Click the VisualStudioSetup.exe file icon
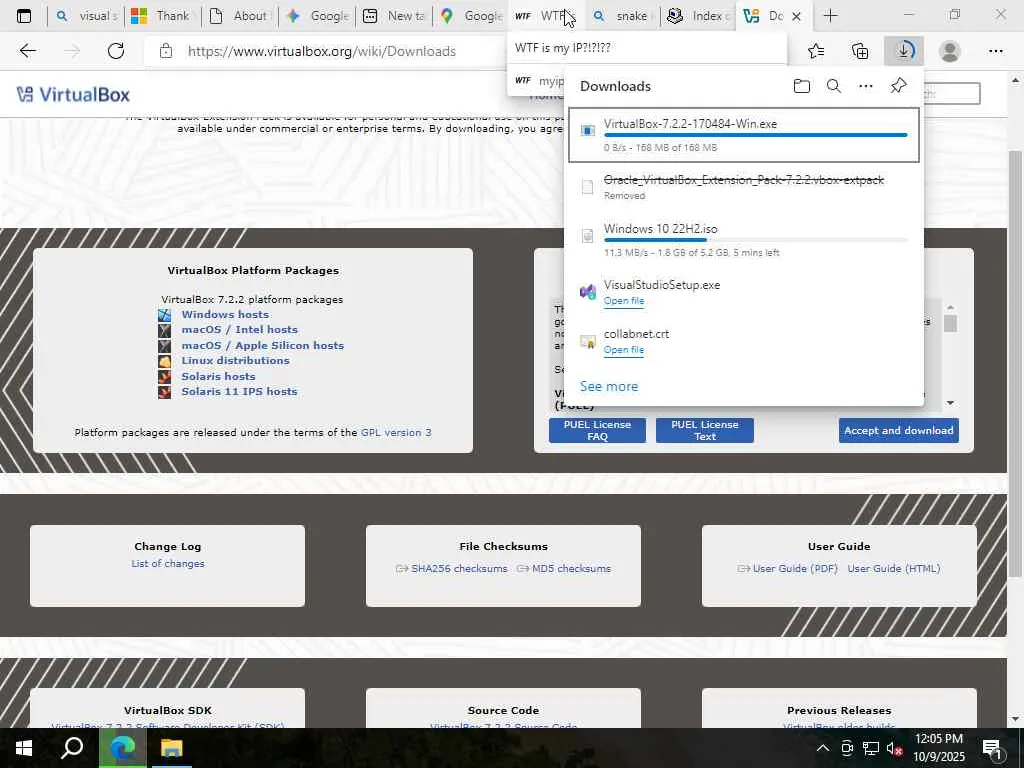The width and height of the screenshot is (1024, 768). 588,292
